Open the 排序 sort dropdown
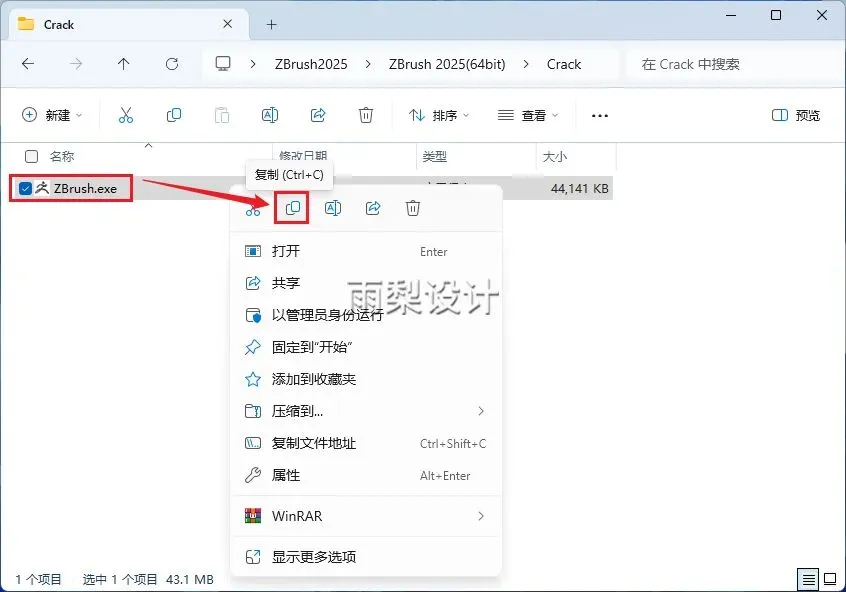This screenshot has height=592, width=846. (x=439, y=115)
